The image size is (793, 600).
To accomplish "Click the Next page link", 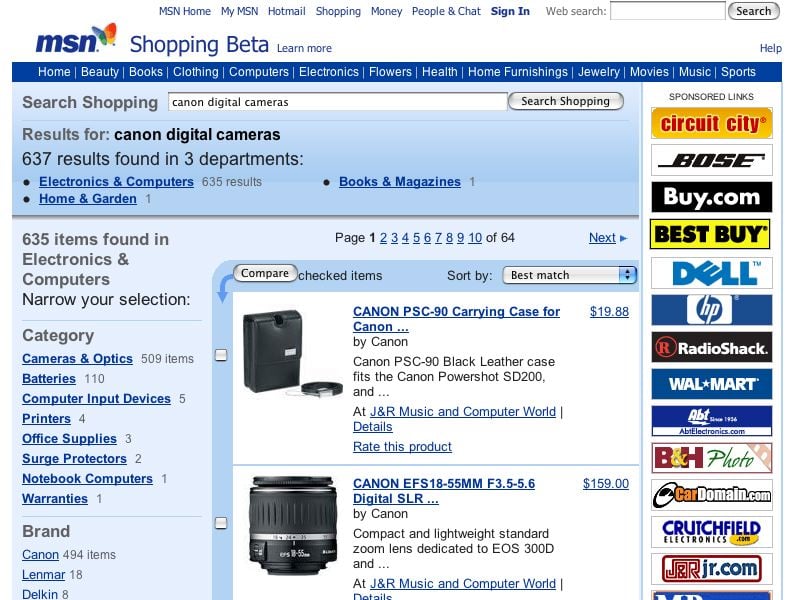I will 602,238.
